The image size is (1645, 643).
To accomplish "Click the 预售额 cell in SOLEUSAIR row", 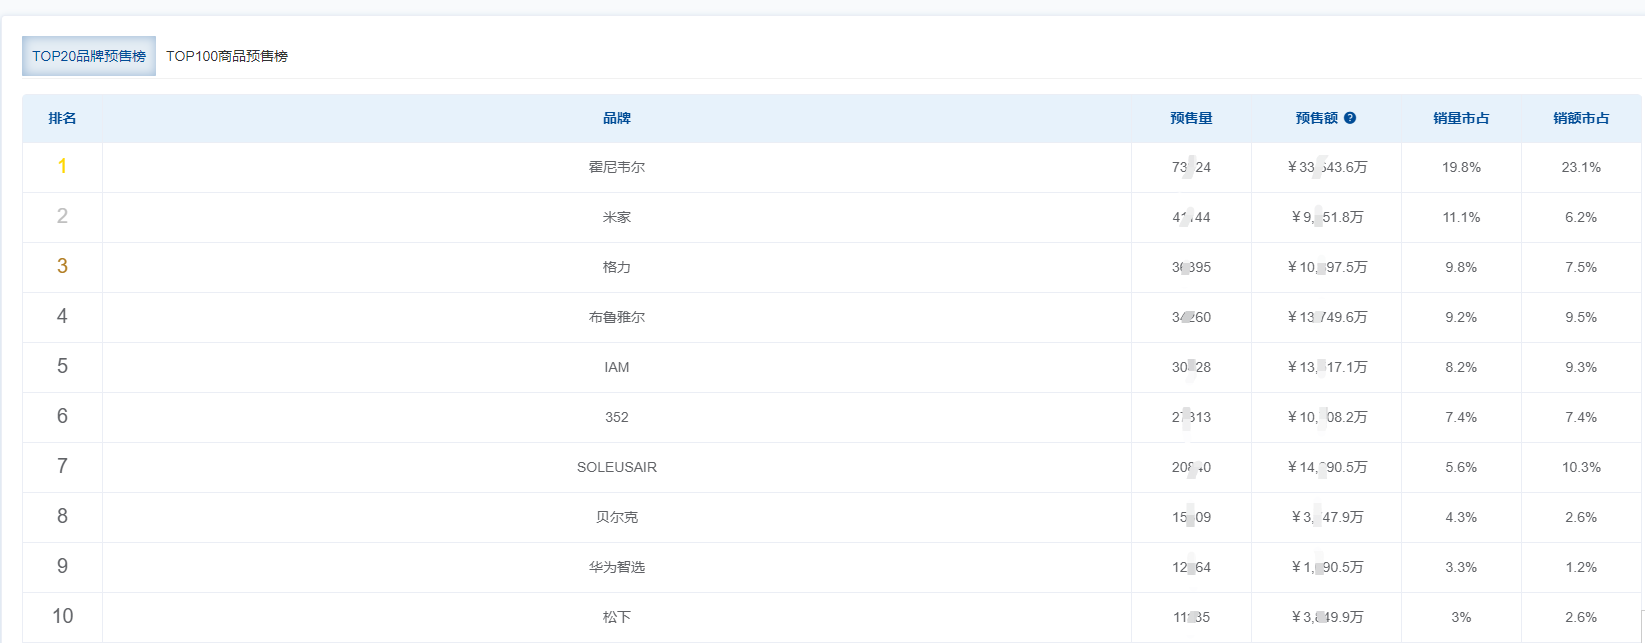I will [1327, 467].
